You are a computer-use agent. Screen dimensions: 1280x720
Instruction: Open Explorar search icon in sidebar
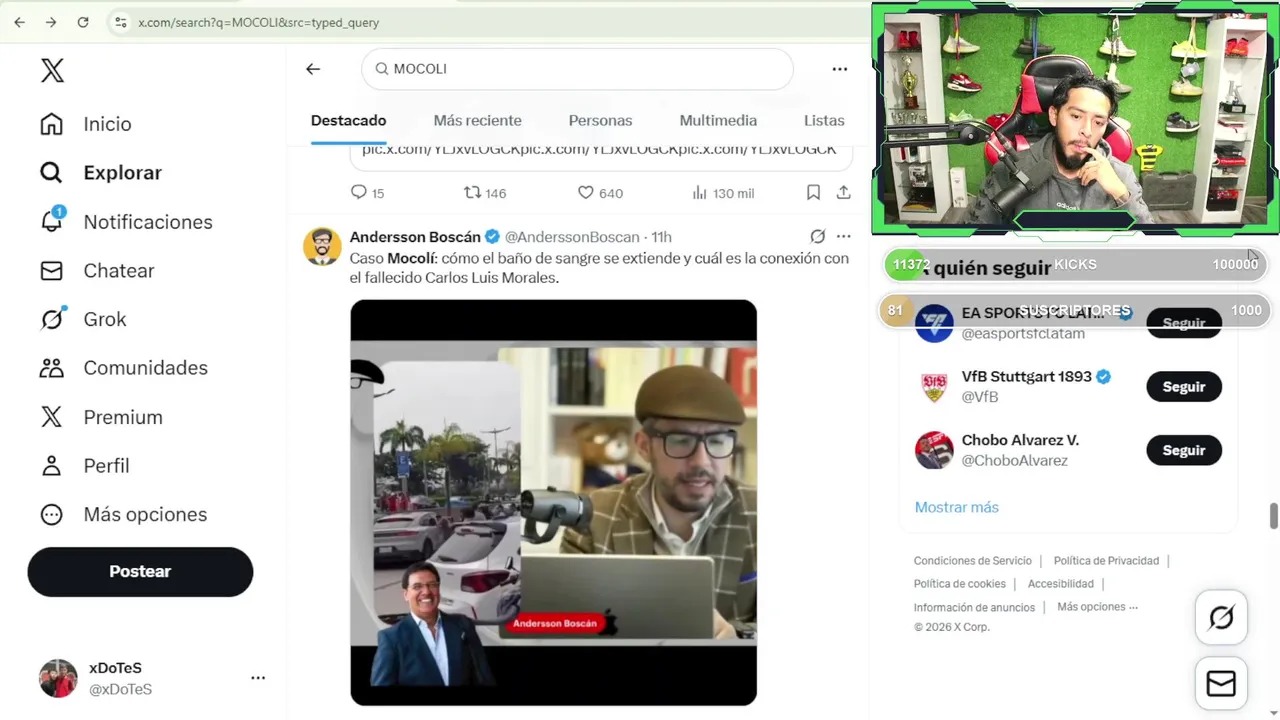[51, 173]
